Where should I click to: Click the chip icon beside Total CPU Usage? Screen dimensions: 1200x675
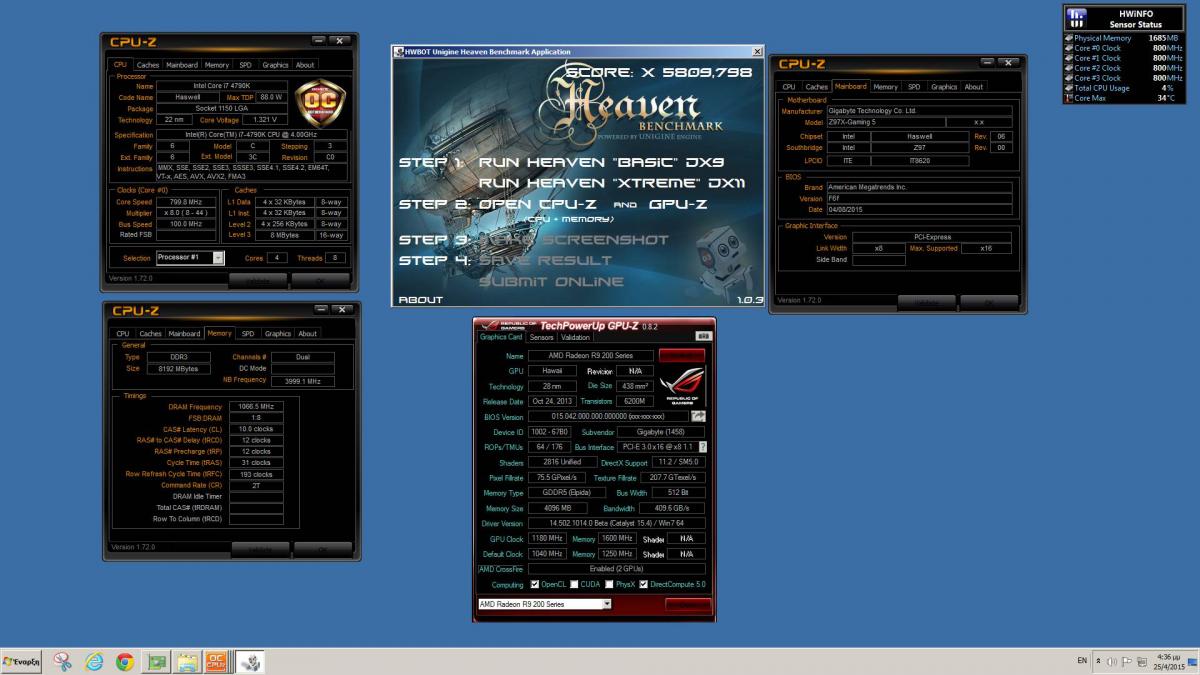pos(1069,88)
